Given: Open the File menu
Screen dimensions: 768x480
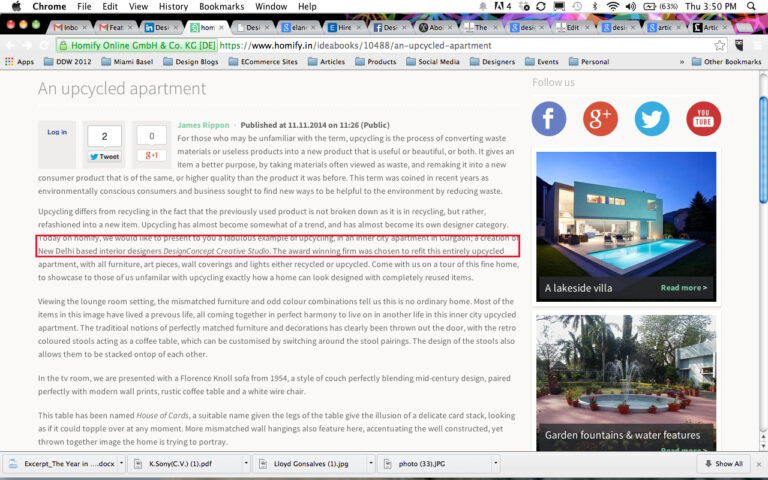Looking at the screenshot, I should click(84, 6).
